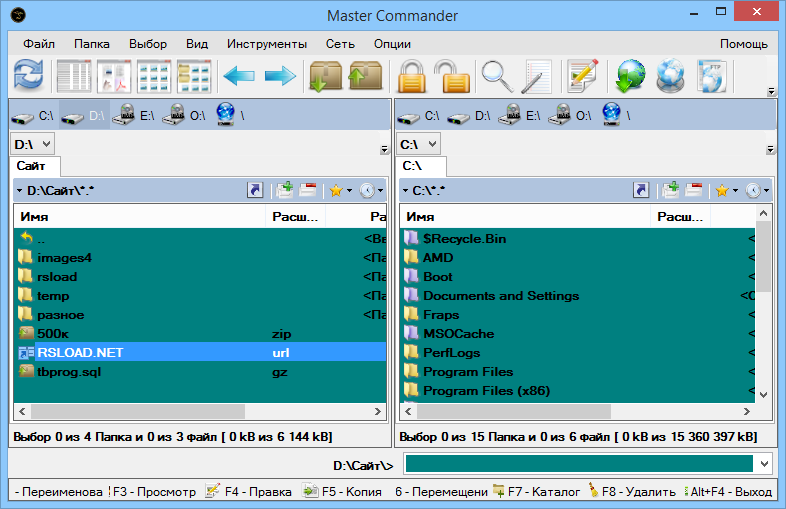
Task: Select drive O: in left panel
Action: coord(184,115)
